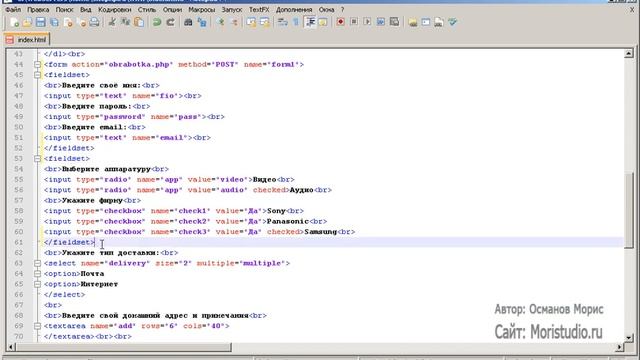Click the text 'obrabotka.php' on line 44
Screen dimensions: 640x360
pos(139,64)
